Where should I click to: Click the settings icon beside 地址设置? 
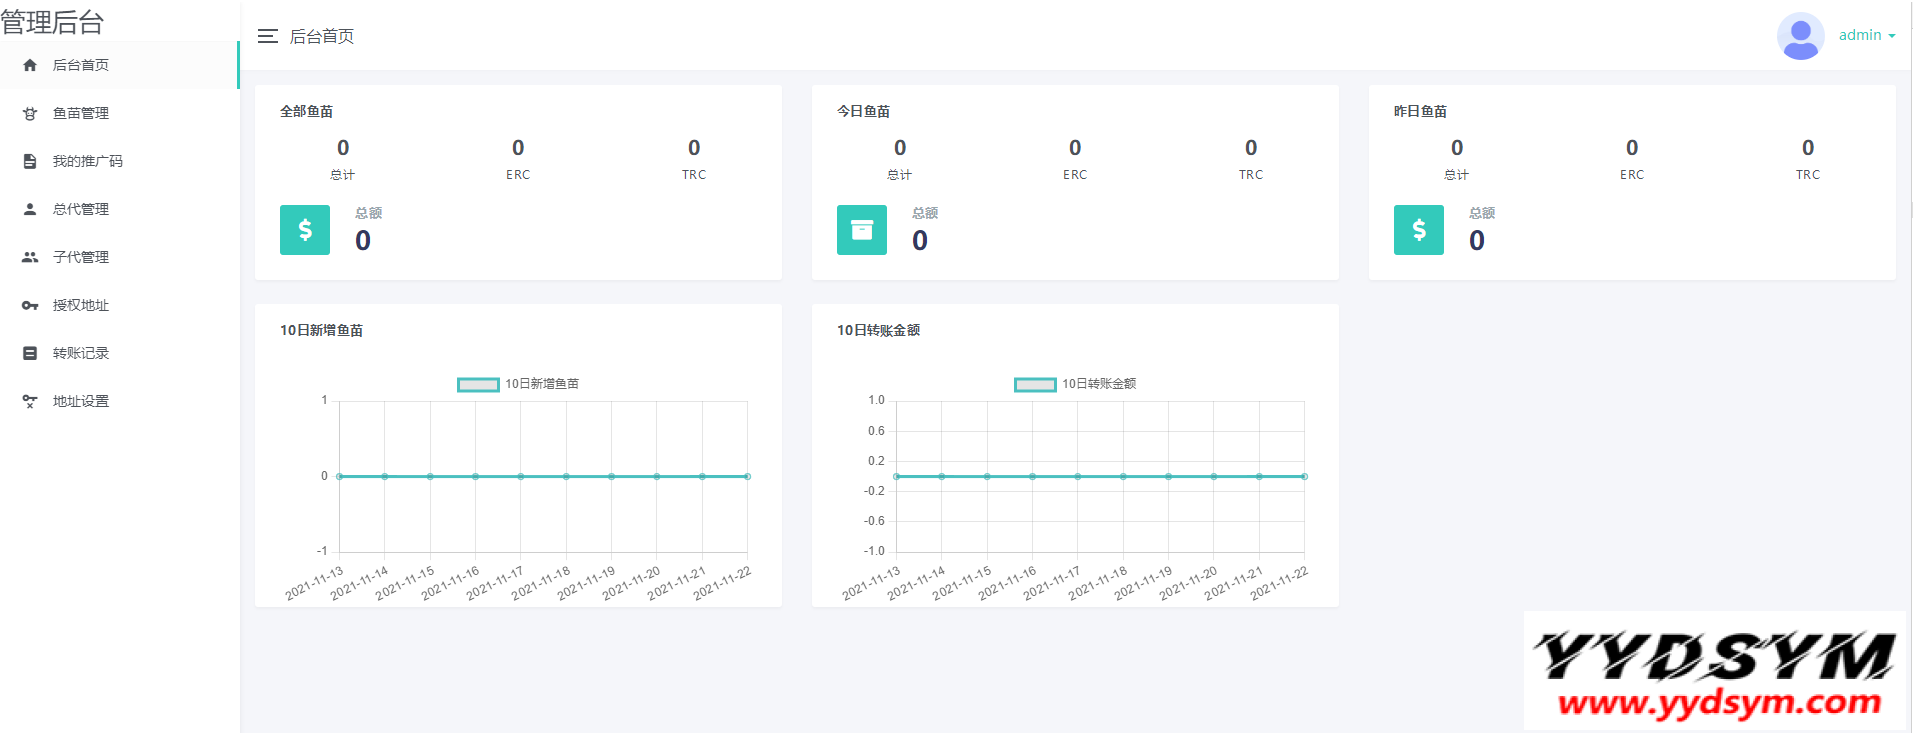30,401
